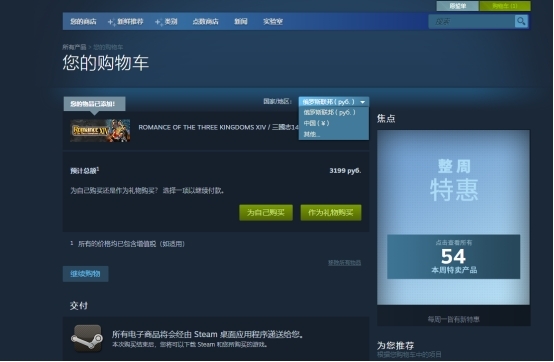The image size is (554, 362).
Task: Click the 您的物品已添加! notification
Action: 94,104
